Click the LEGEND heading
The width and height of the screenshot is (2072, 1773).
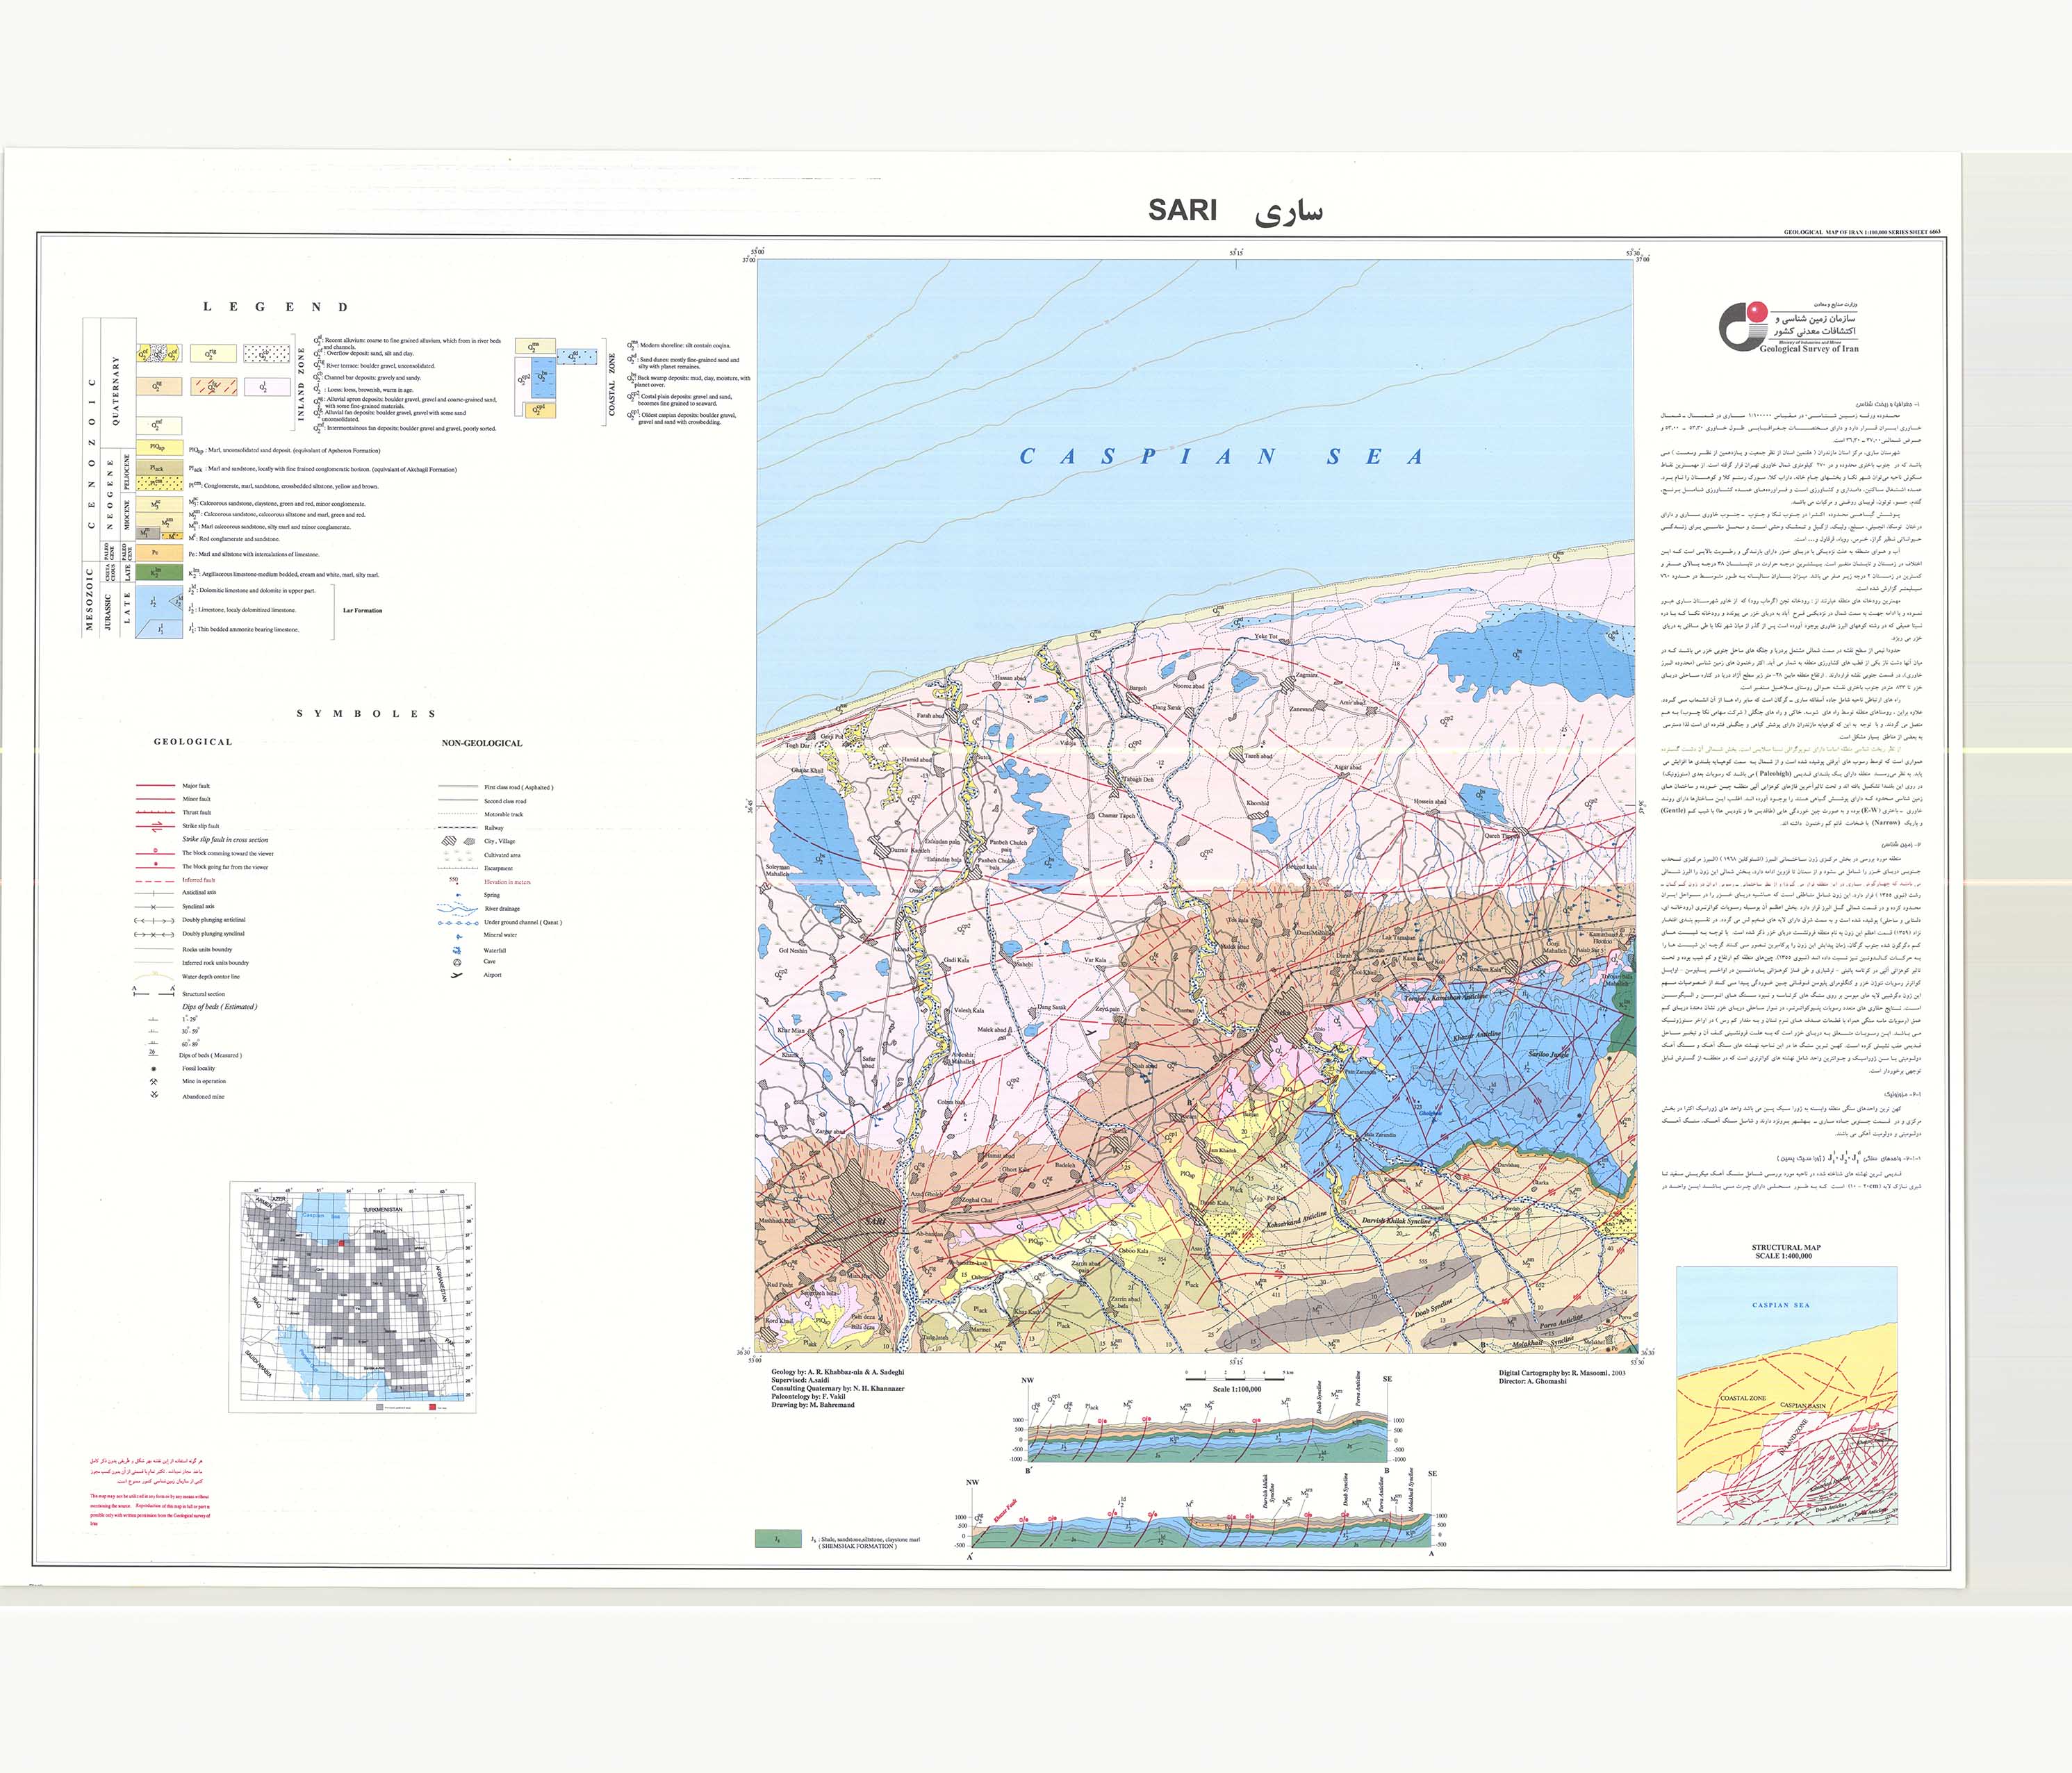point(276,307)
